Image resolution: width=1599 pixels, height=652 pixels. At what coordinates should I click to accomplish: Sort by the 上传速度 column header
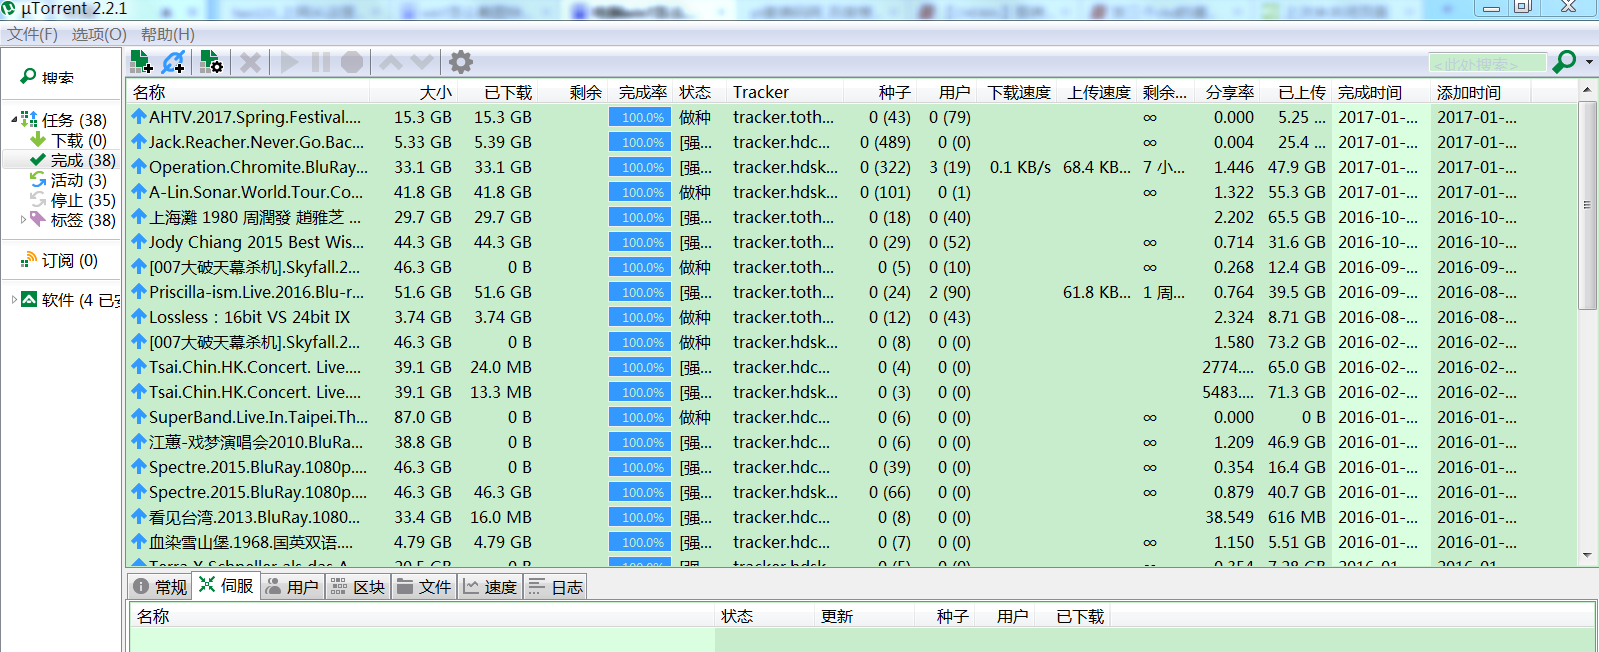pyautogui.click(x=1098, y=92)
